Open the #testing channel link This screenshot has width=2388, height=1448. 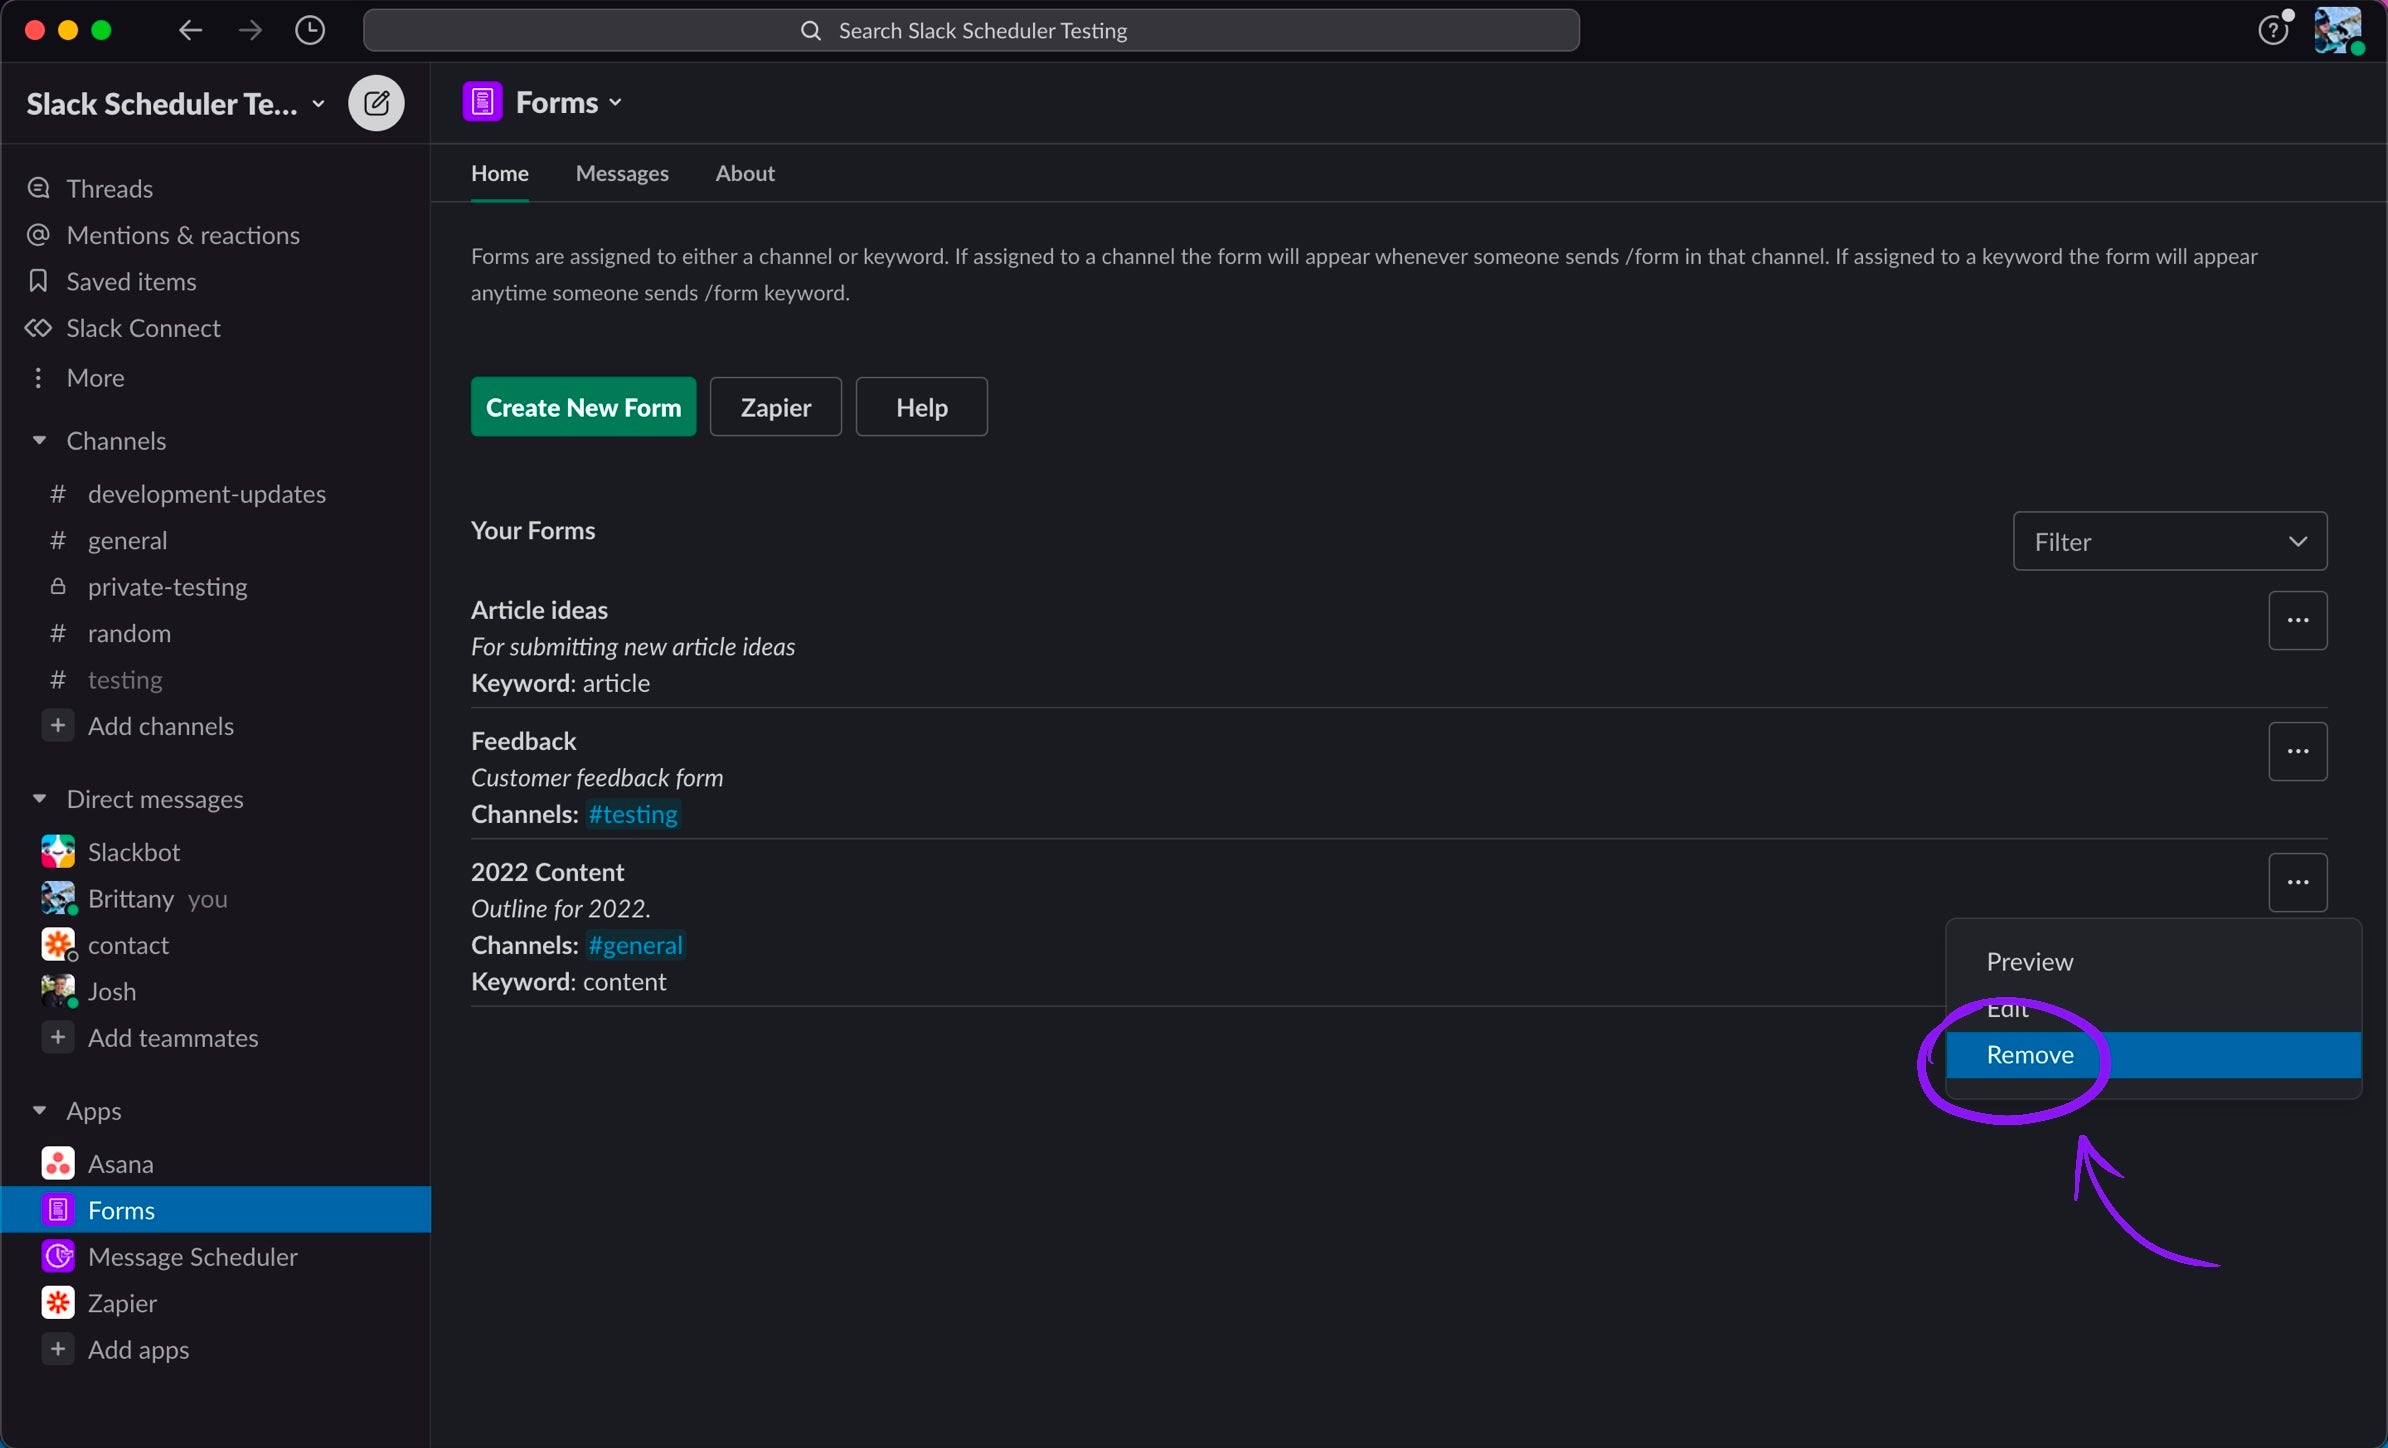[x=633, y=814]
